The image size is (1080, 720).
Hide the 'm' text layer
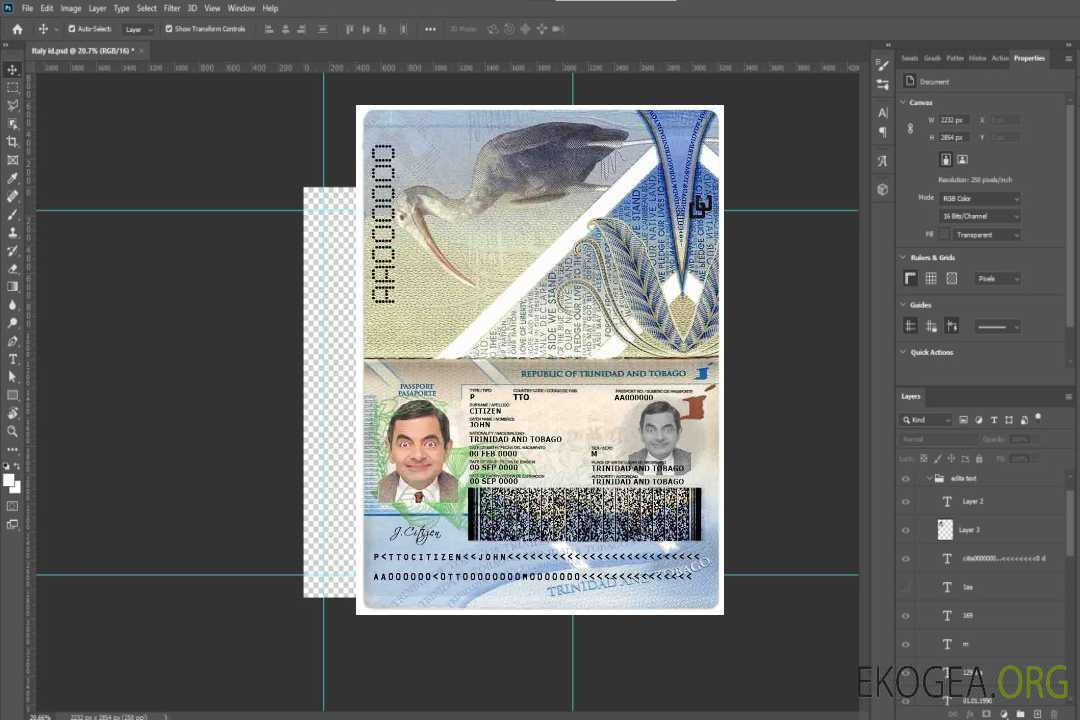(x=906, y=645)
